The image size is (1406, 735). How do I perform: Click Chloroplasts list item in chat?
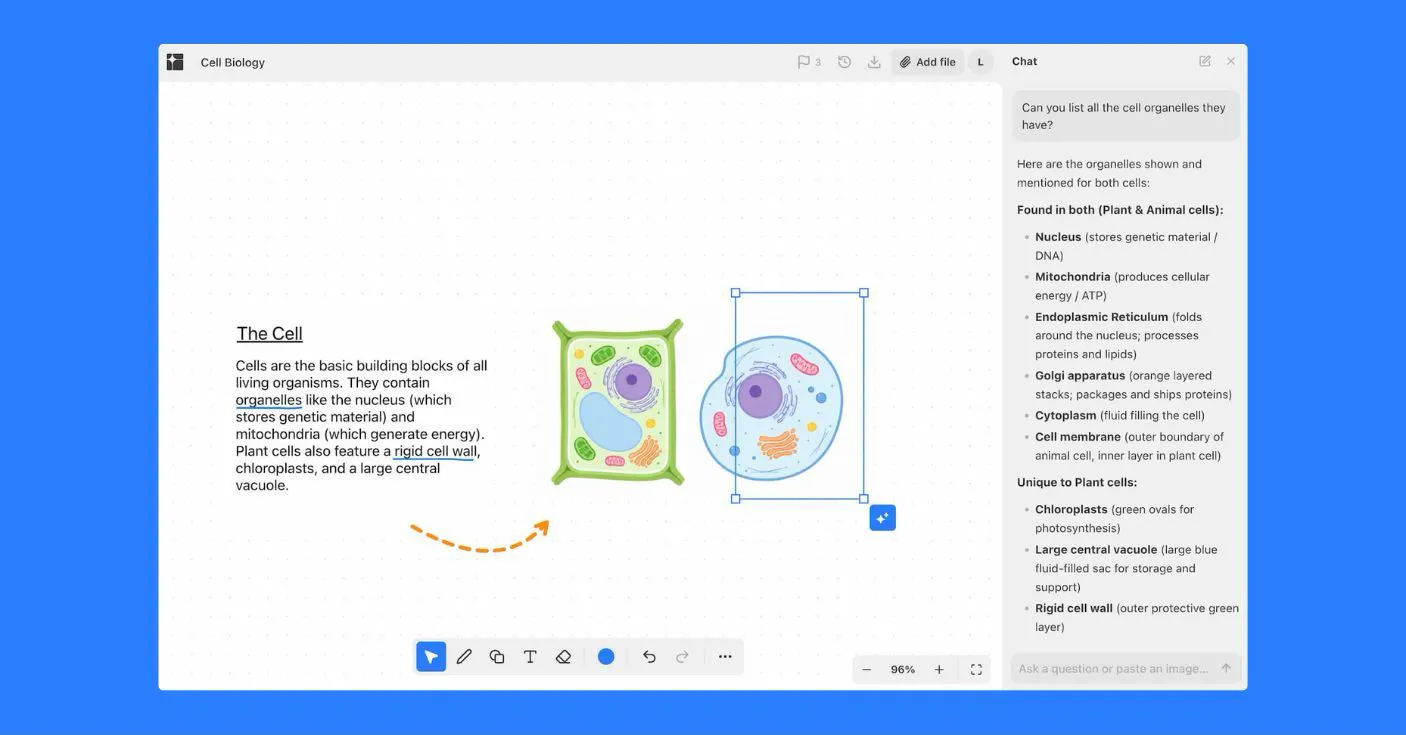pyautogui.click(x=1115, y=518)
